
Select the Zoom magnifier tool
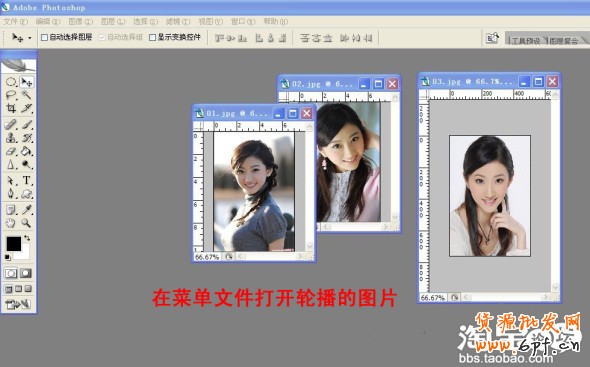[x=26, y=223]
